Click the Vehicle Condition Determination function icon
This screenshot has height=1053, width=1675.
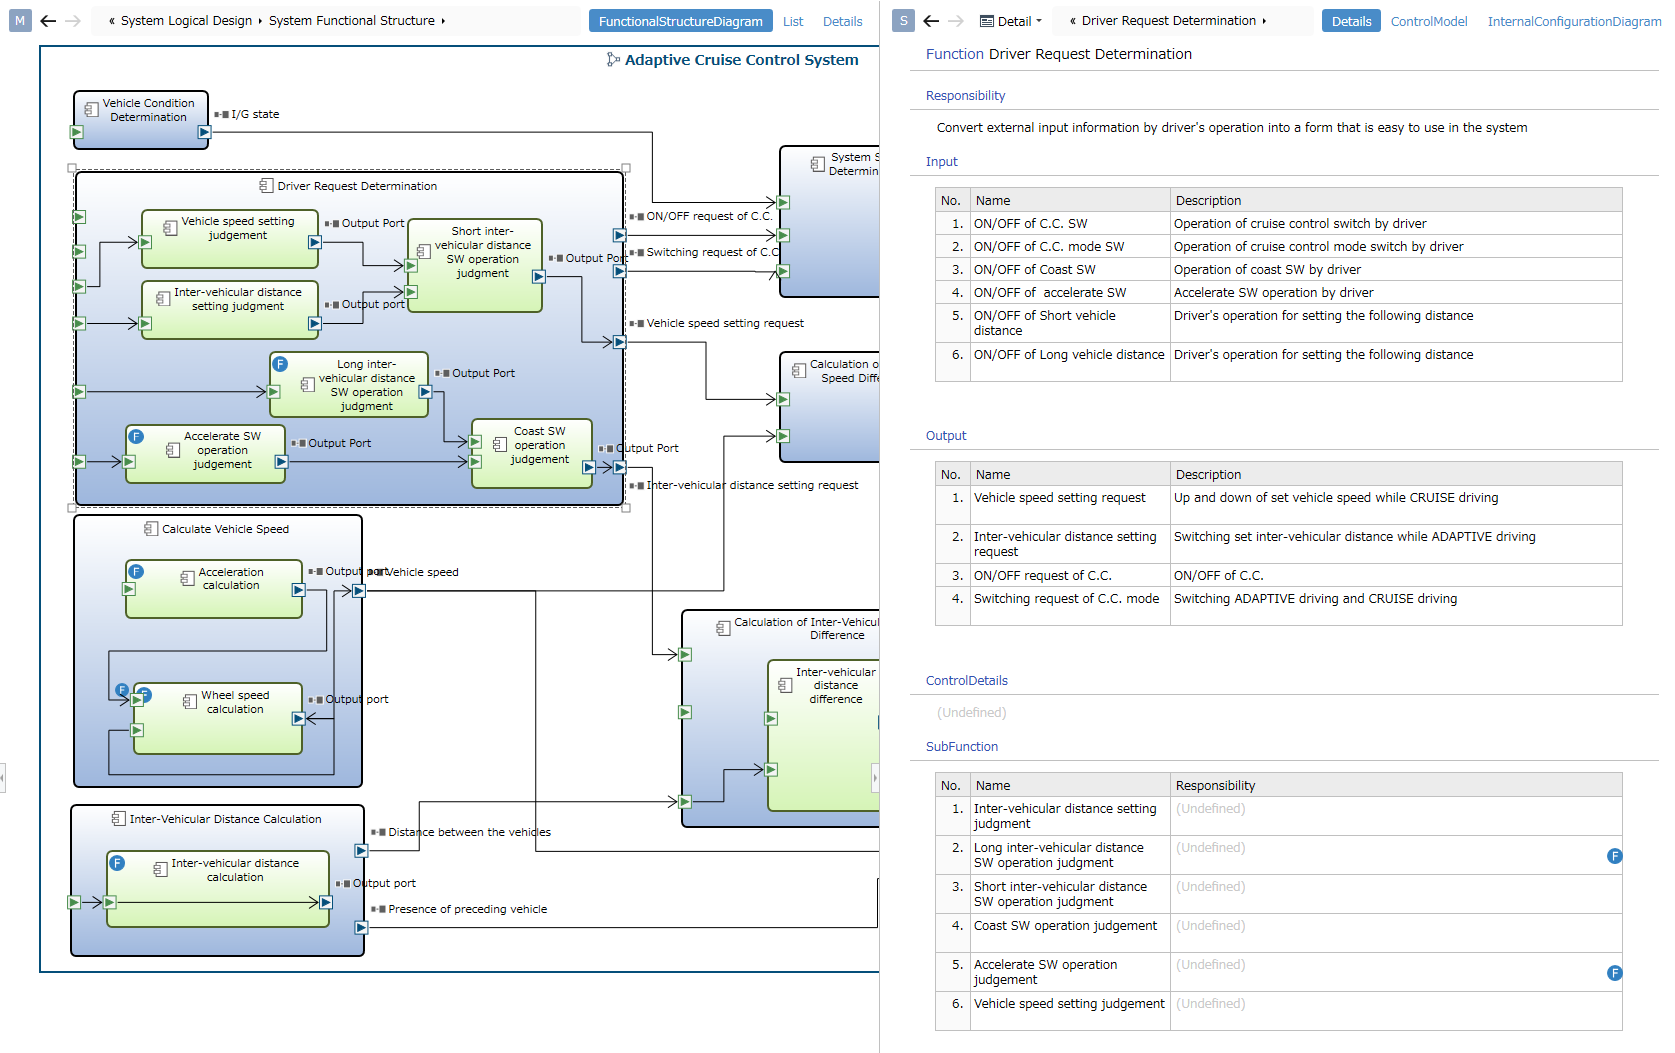tap(91, 110)
